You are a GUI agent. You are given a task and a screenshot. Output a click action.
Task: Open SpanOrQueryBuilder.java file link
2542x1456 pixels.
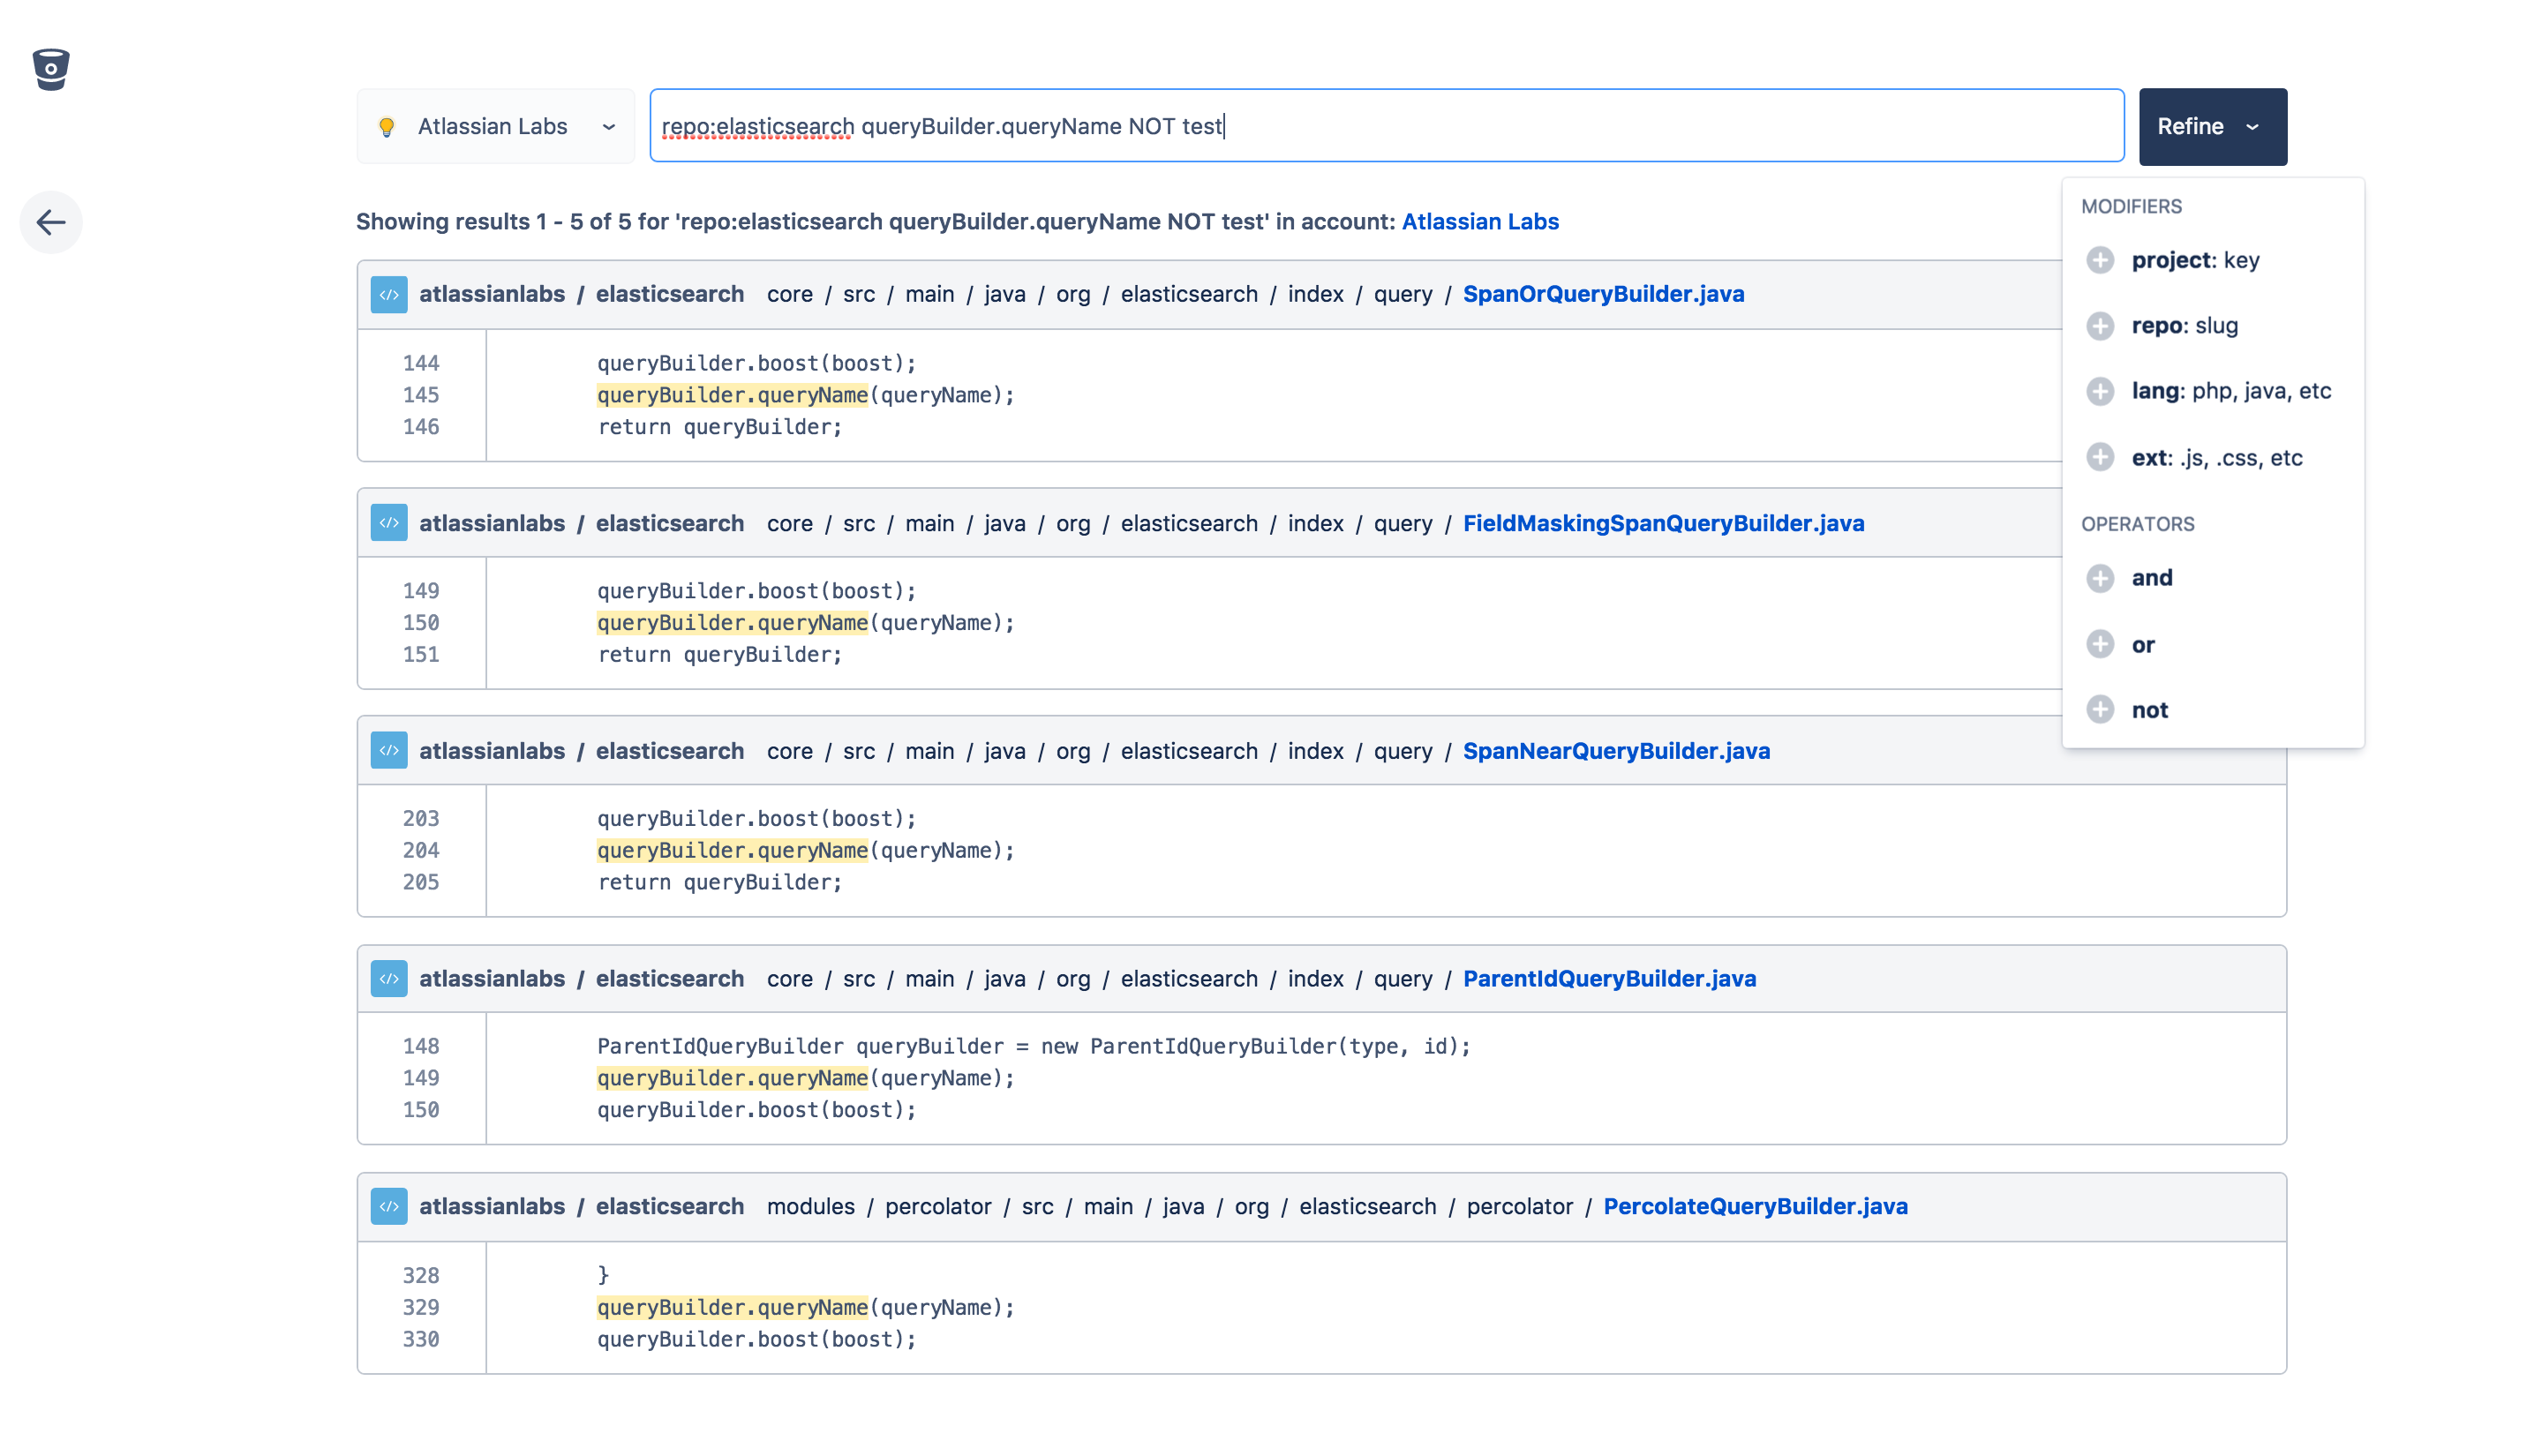pyautogui.click(x=1602, y=294)
